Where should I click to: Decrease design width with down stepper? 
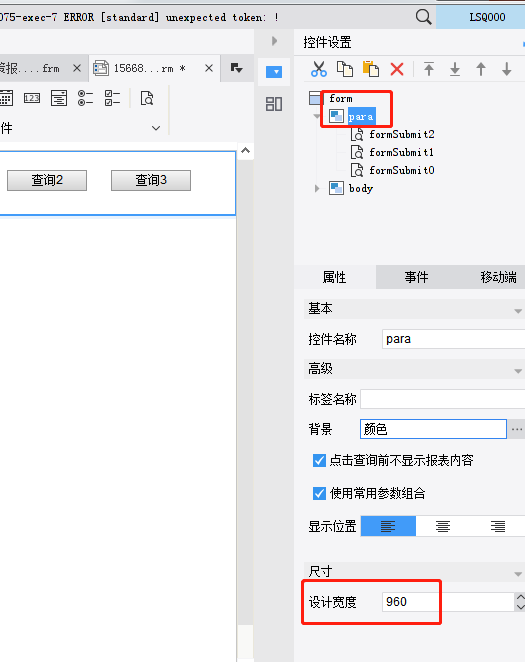[520, 607]
